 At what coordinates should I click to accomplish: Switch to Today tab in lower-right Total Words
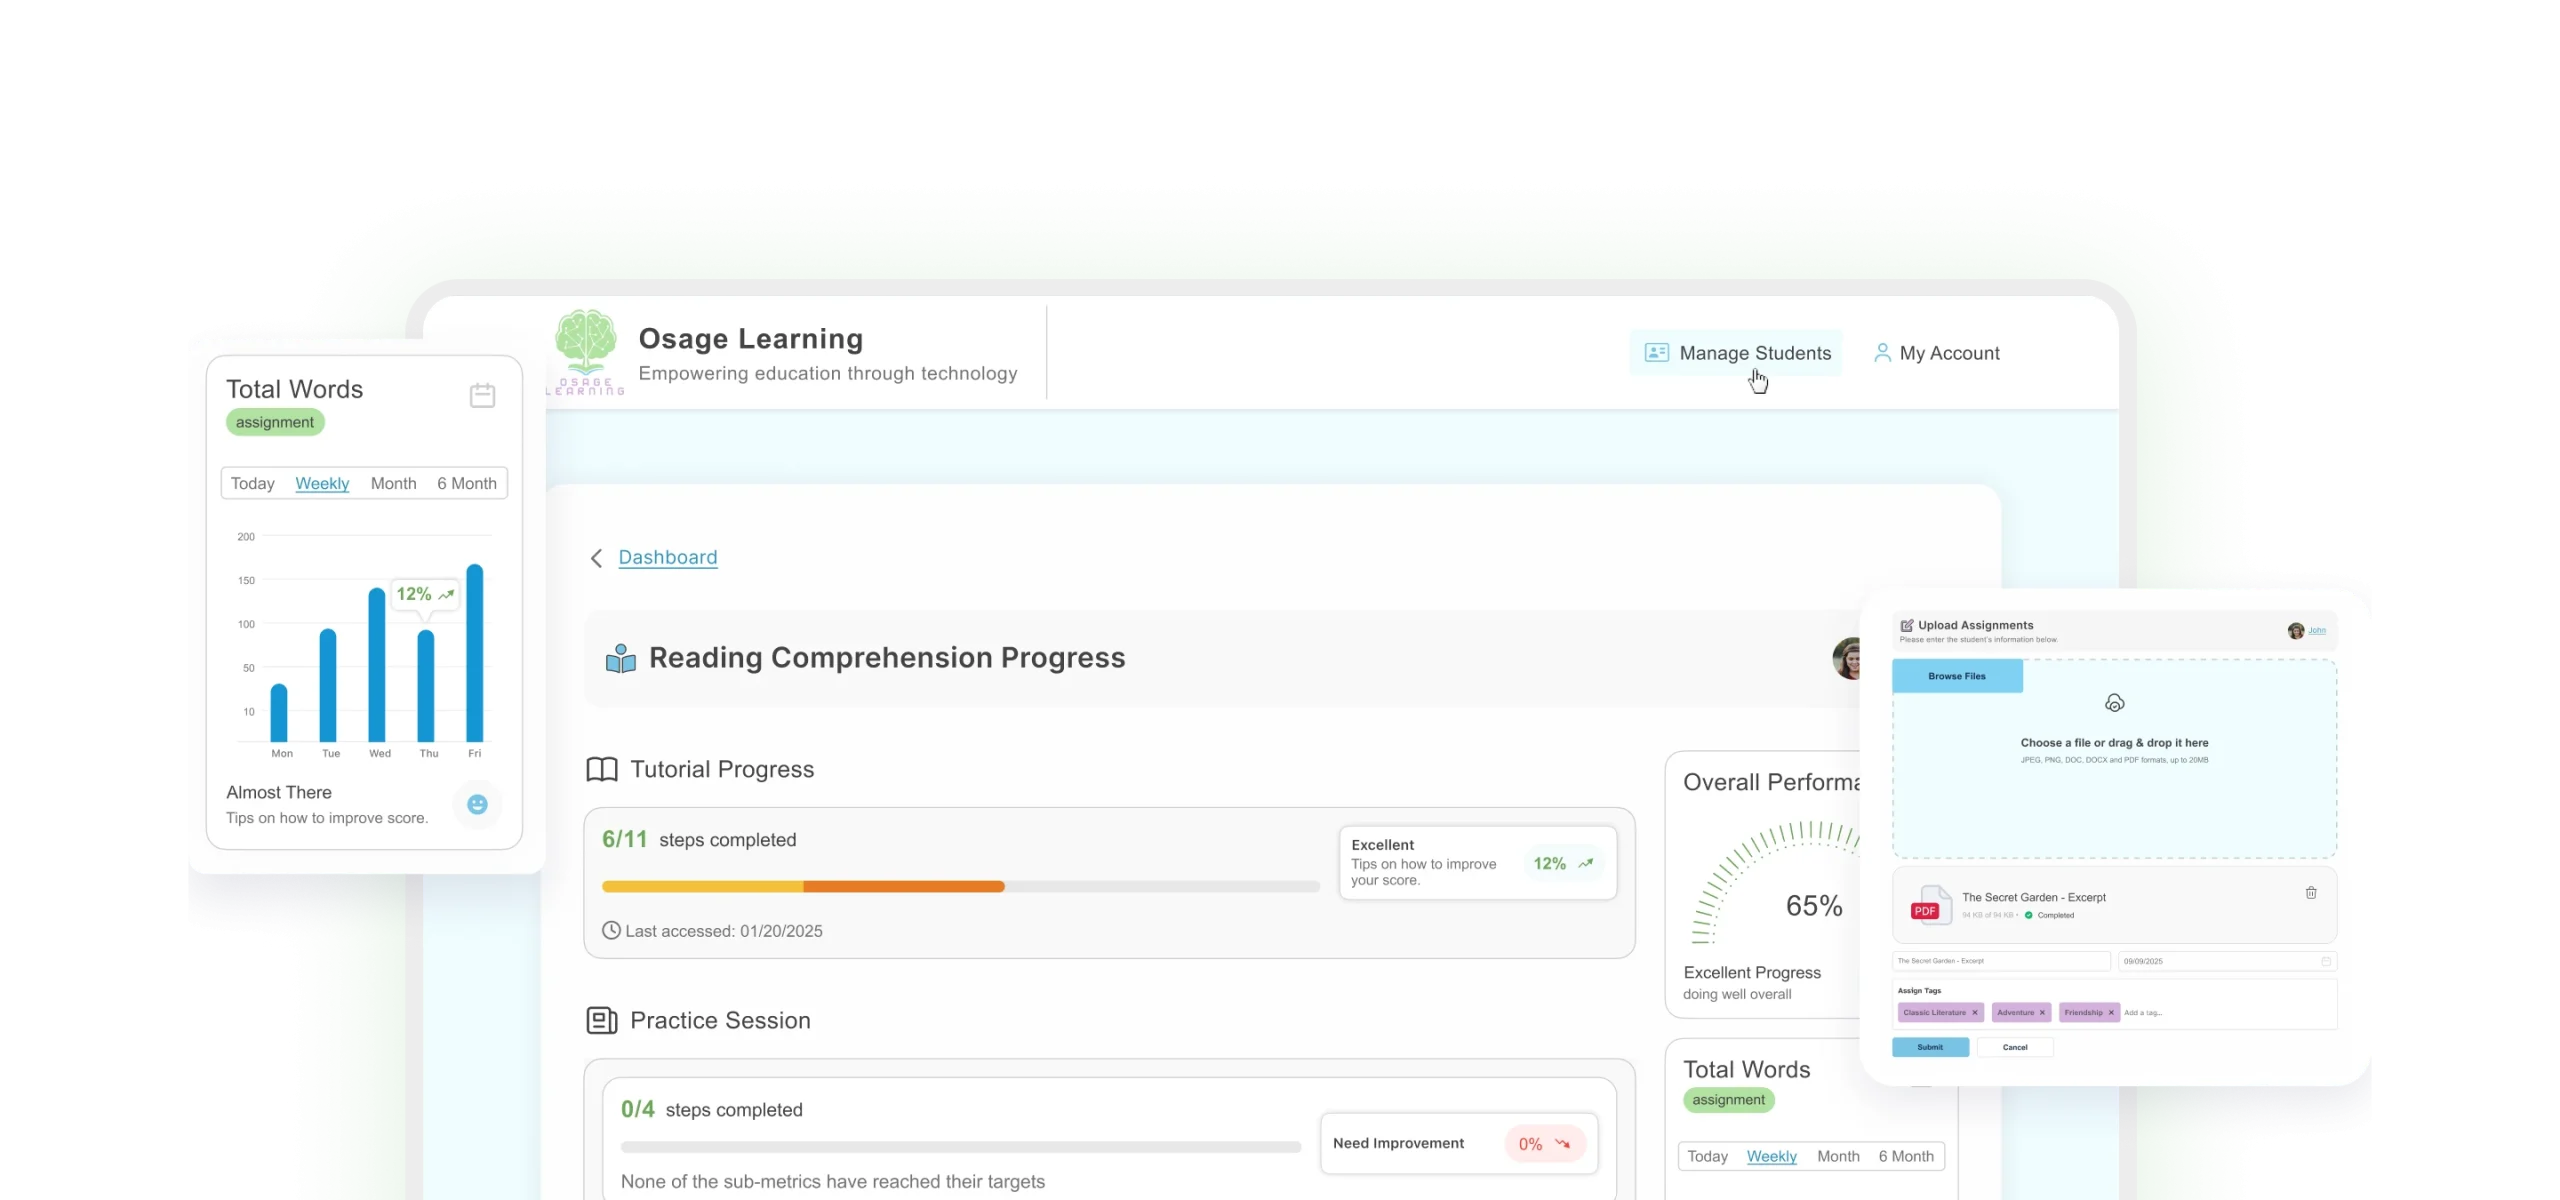coord(1707,1156)
